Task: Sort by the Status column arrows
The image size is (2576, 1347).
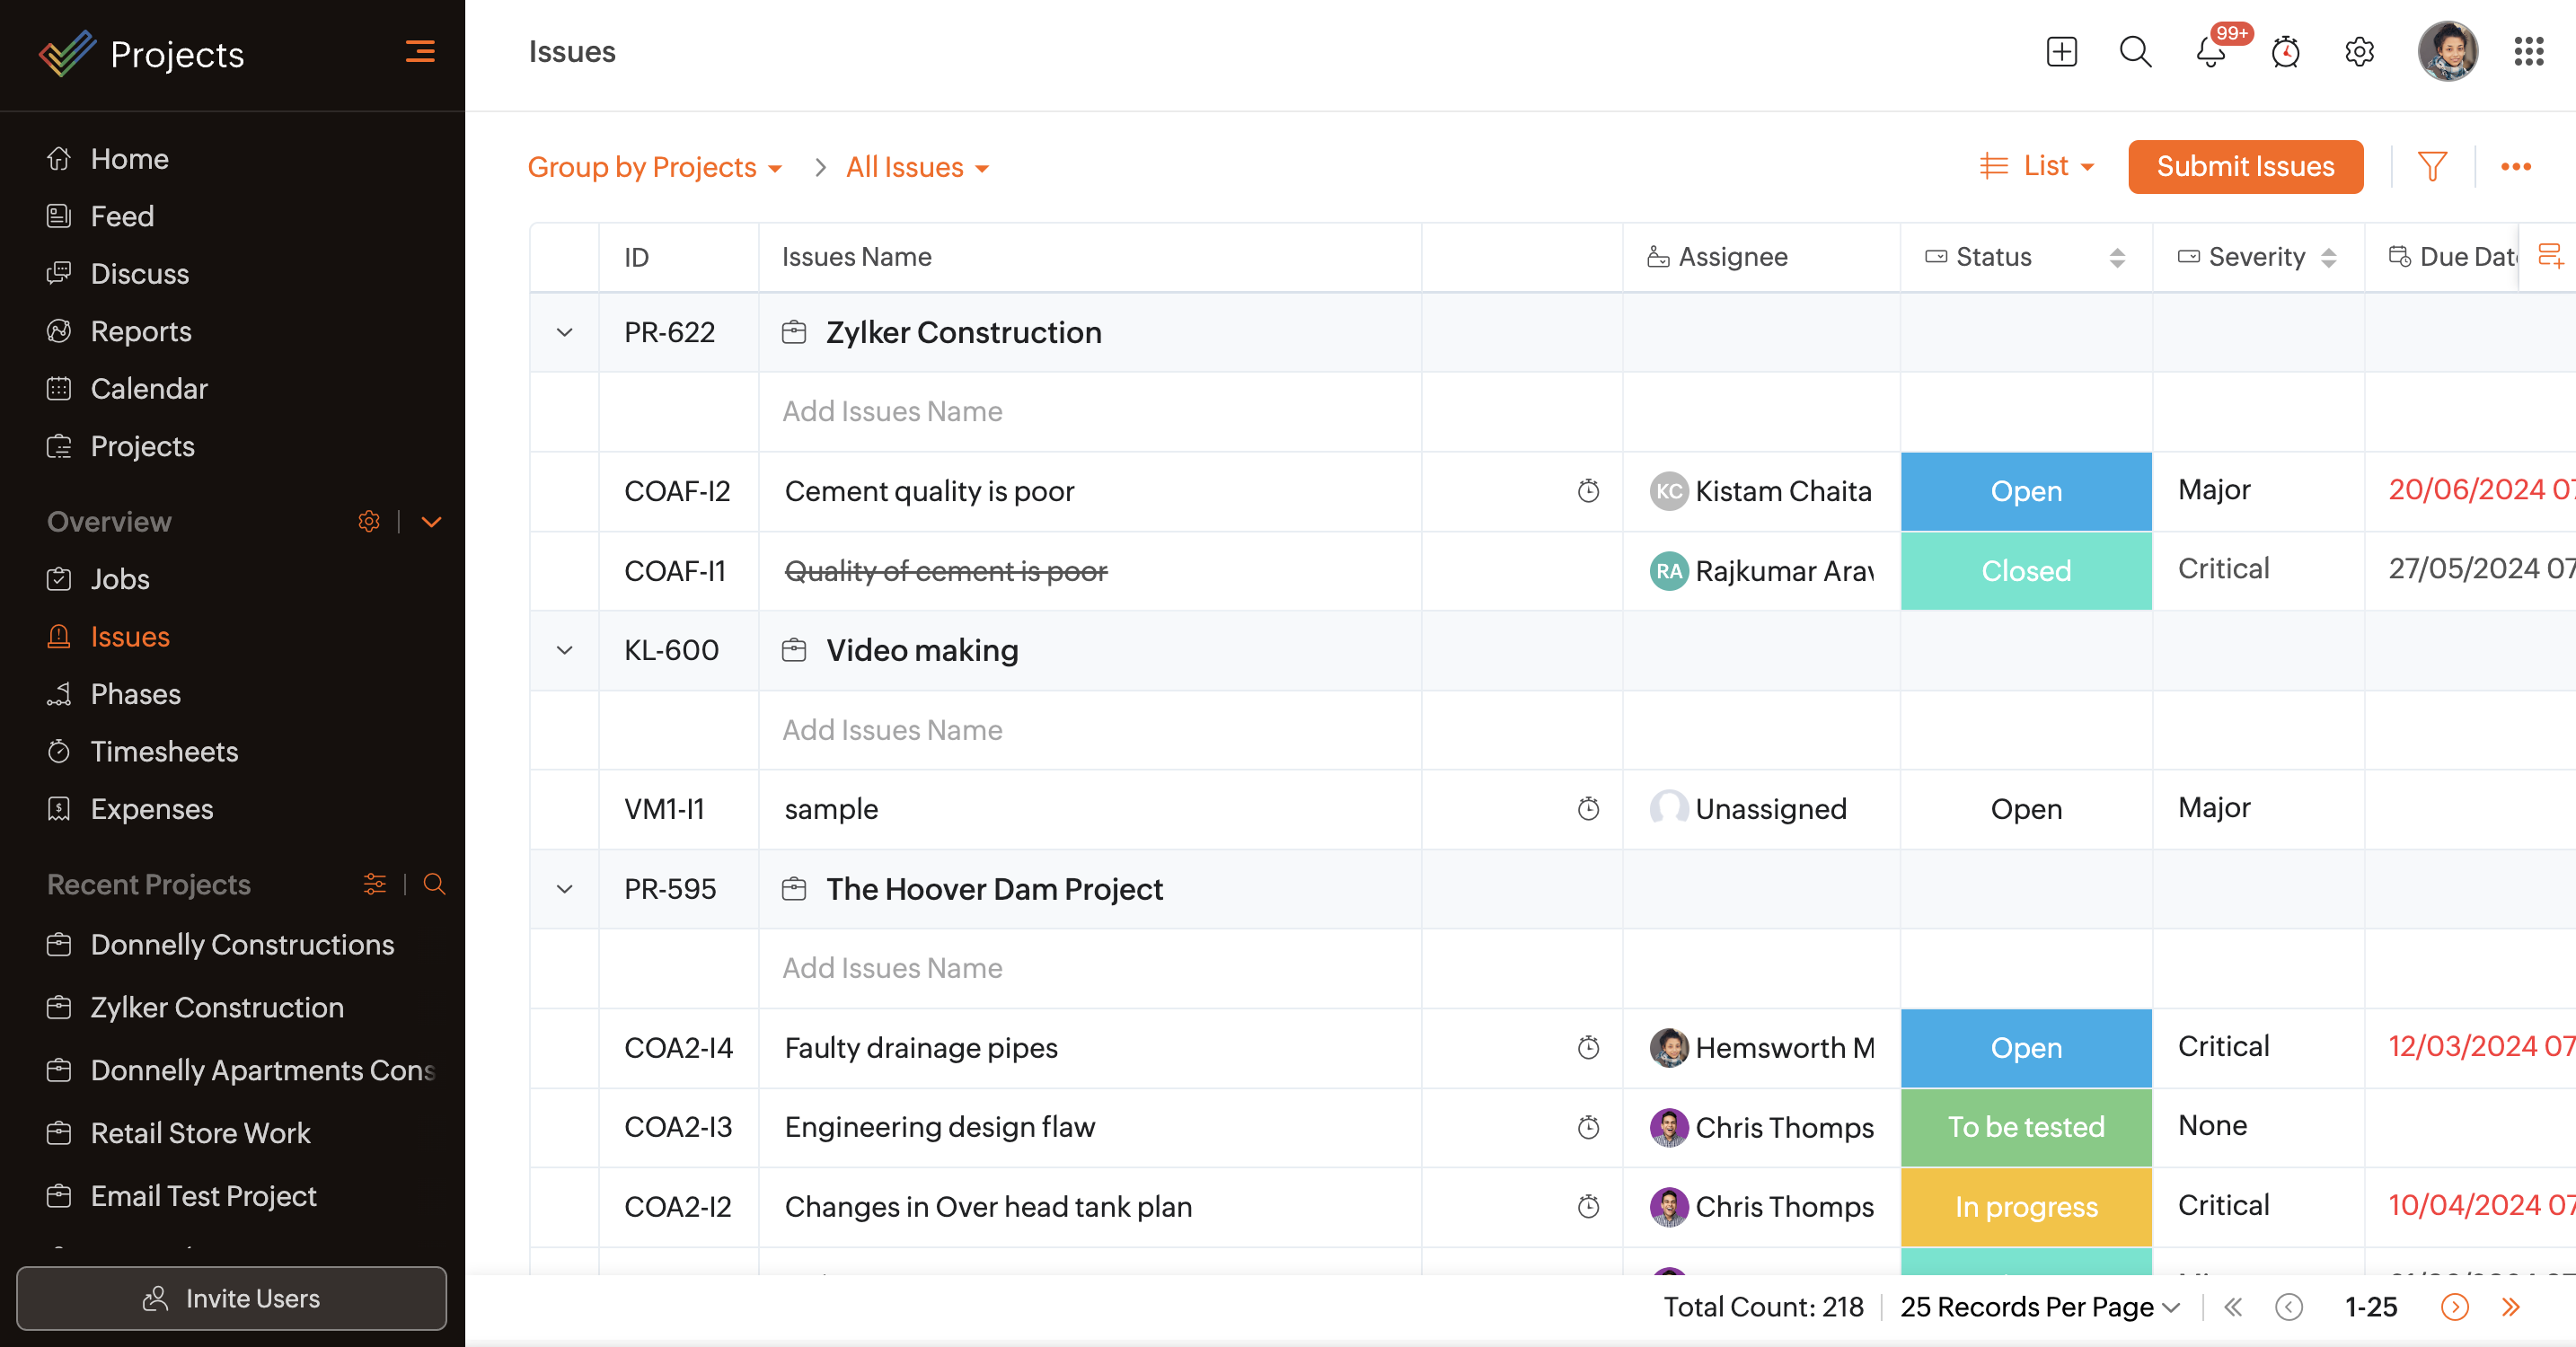Action: point(2117,257)
